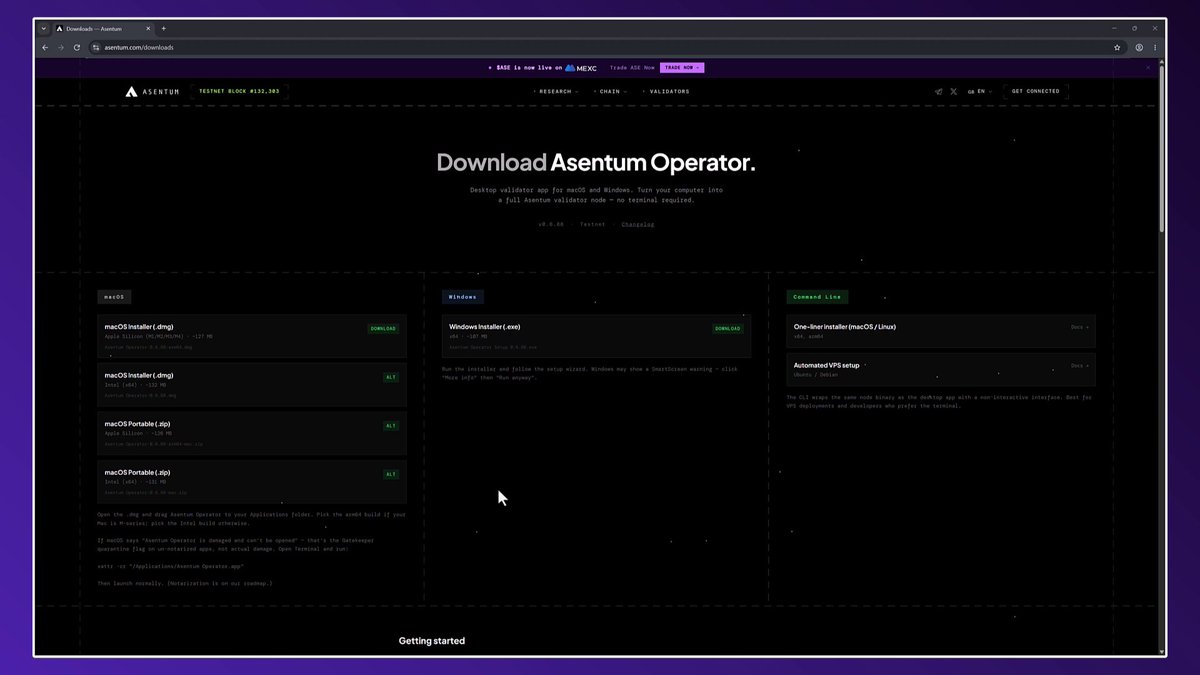Click the page vertical scrollbar
The width and height of the screenshot is (1200, 675).
click(x=1161, y=150)
